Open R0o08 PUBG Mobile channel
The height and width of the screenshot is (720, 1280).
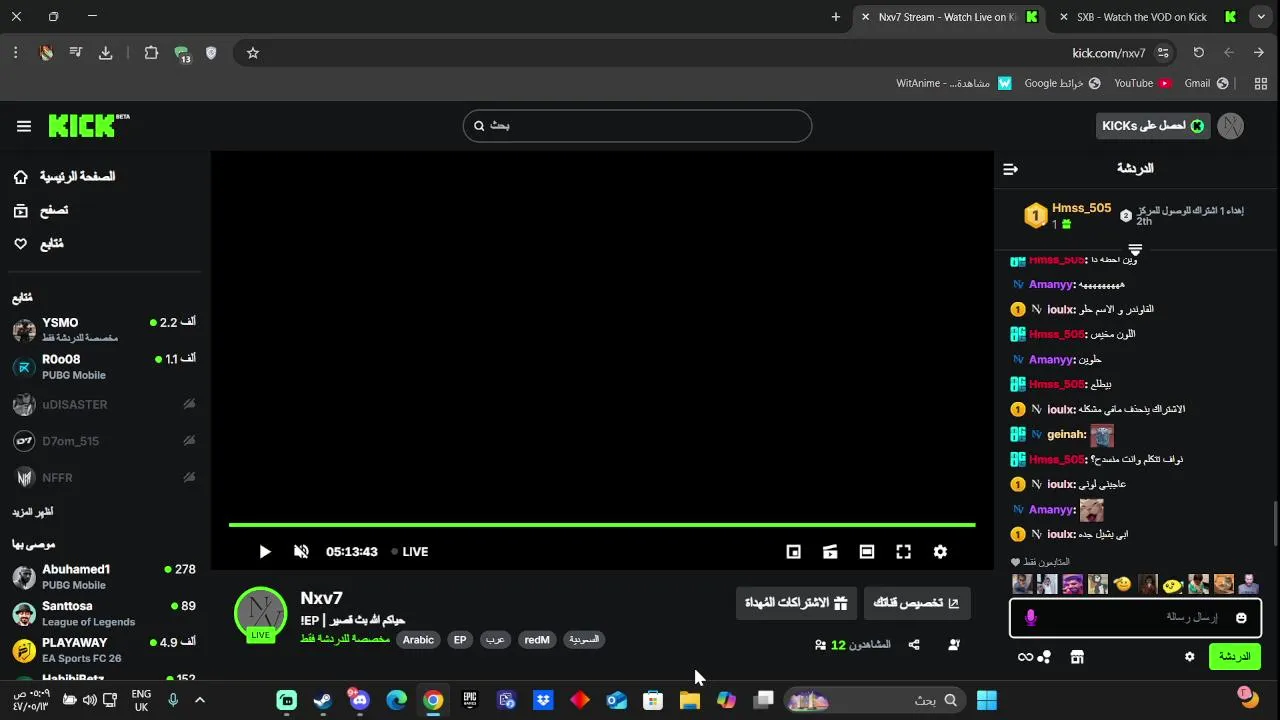[x=104, y=367]
